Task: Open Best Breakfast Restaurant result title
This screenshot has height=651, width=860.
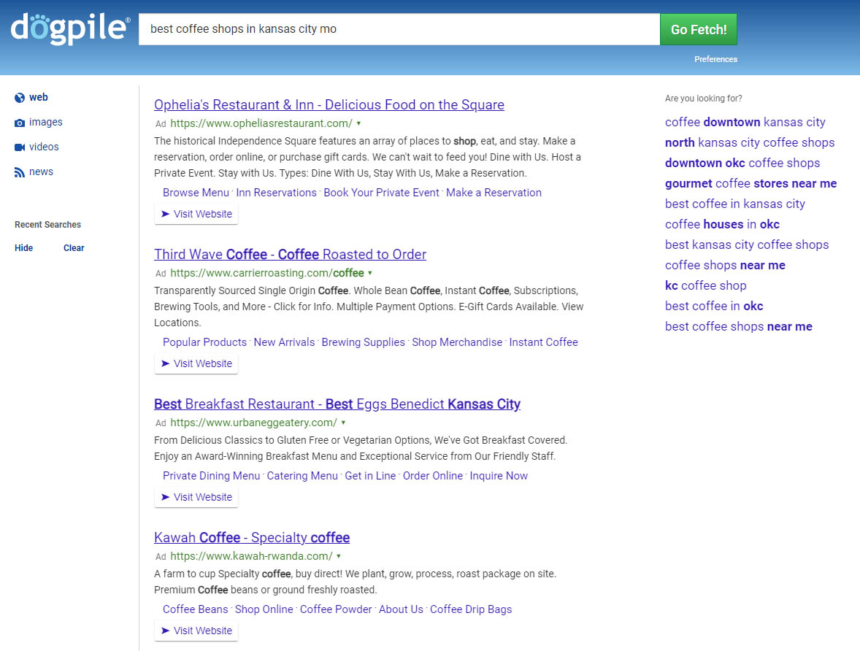Action: click(x=337, y=404)
